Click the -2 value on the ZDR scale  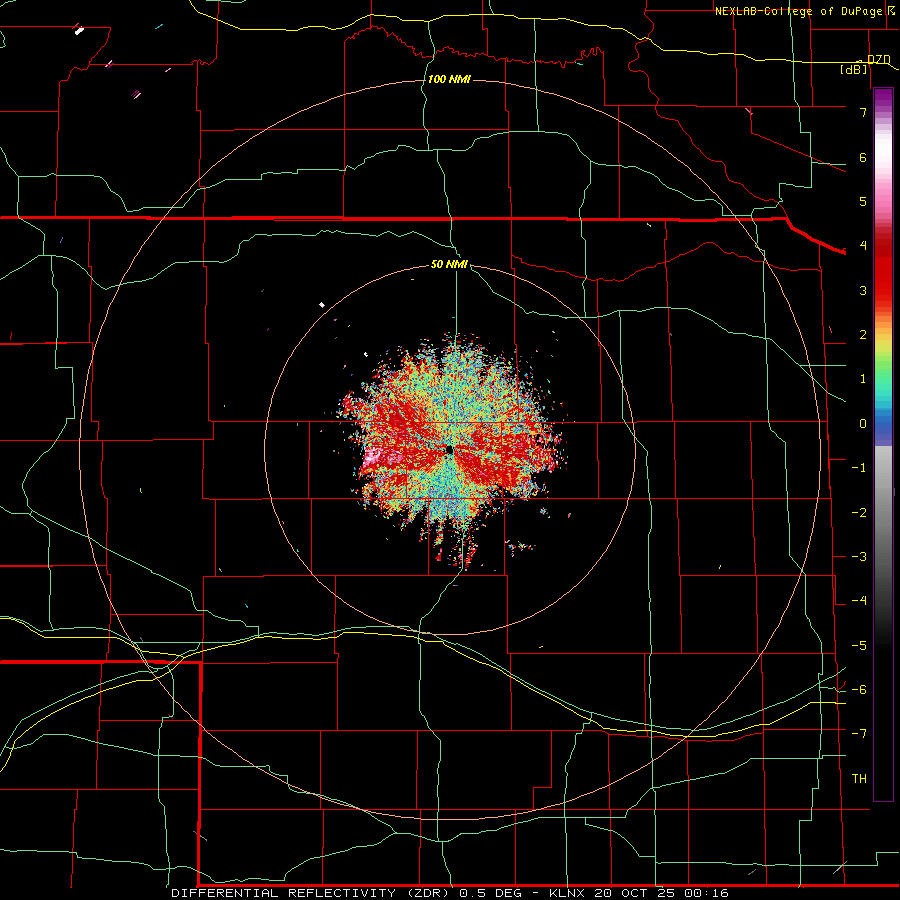click(x=859, y=513)
